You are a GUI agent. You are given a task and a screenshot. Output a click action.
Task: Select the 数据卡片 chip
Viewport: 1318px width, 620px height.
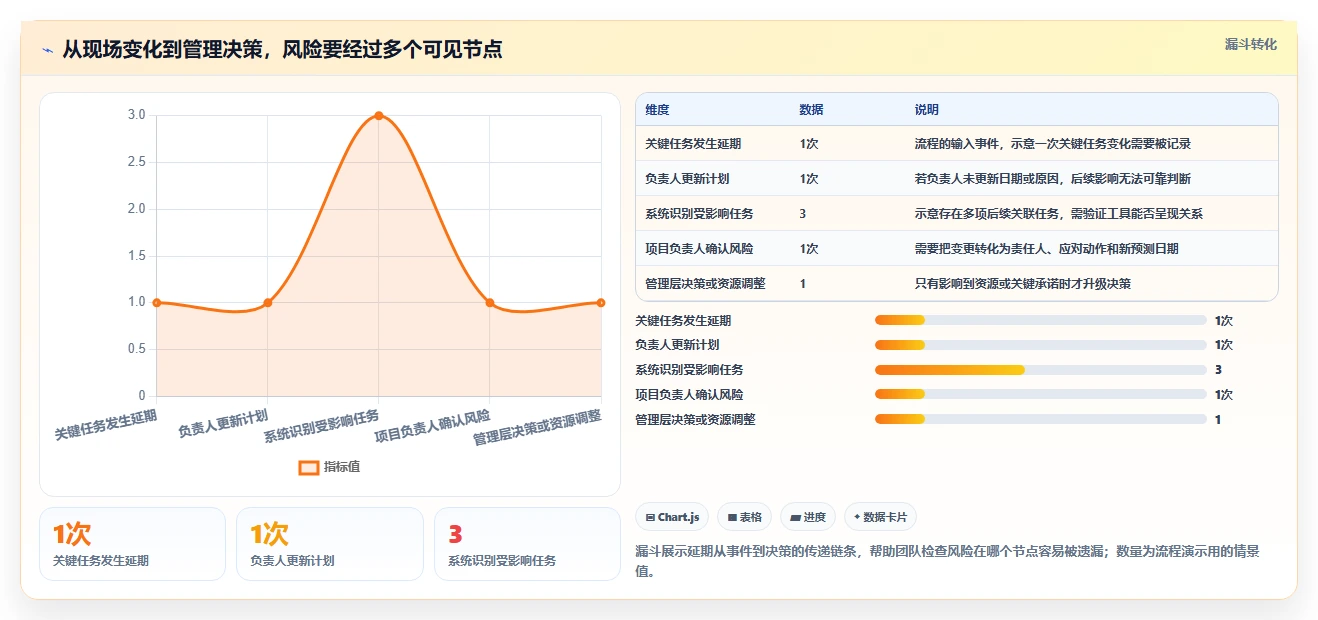pos(880,517)
